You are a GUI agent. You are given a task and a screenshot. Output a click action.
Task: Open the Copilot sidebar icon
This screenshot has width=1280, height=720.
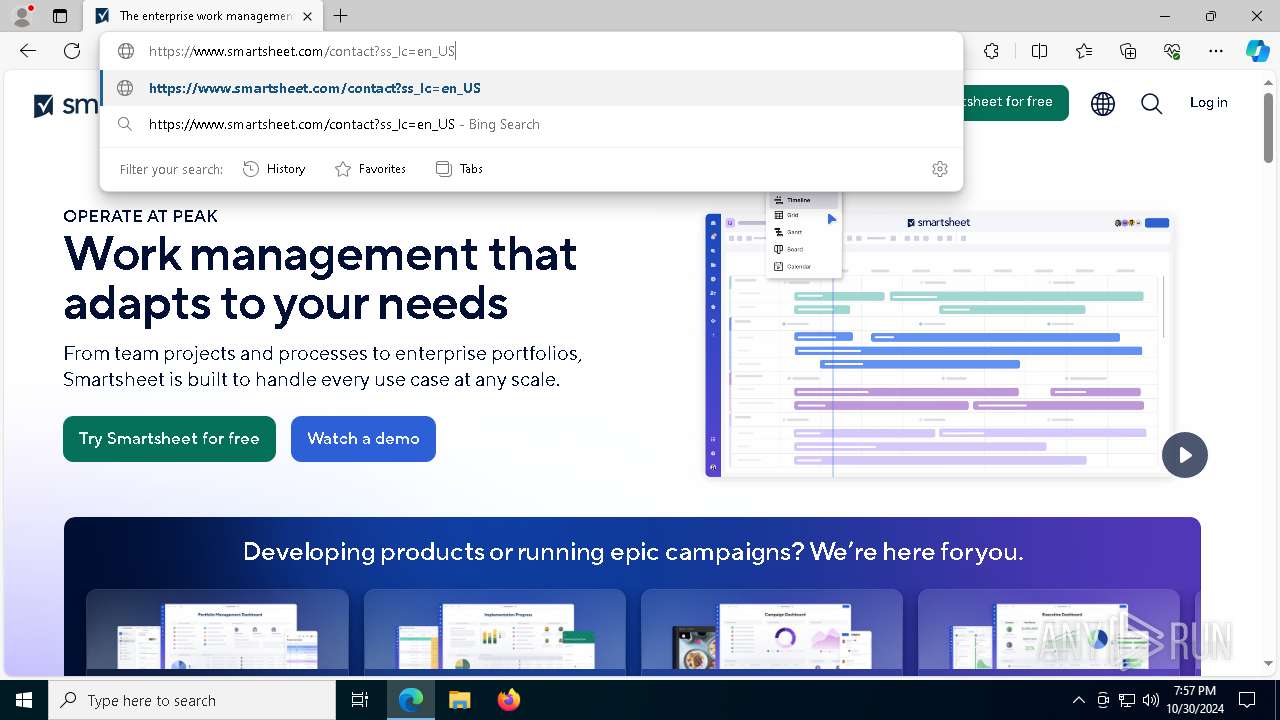pos(1257,51)
